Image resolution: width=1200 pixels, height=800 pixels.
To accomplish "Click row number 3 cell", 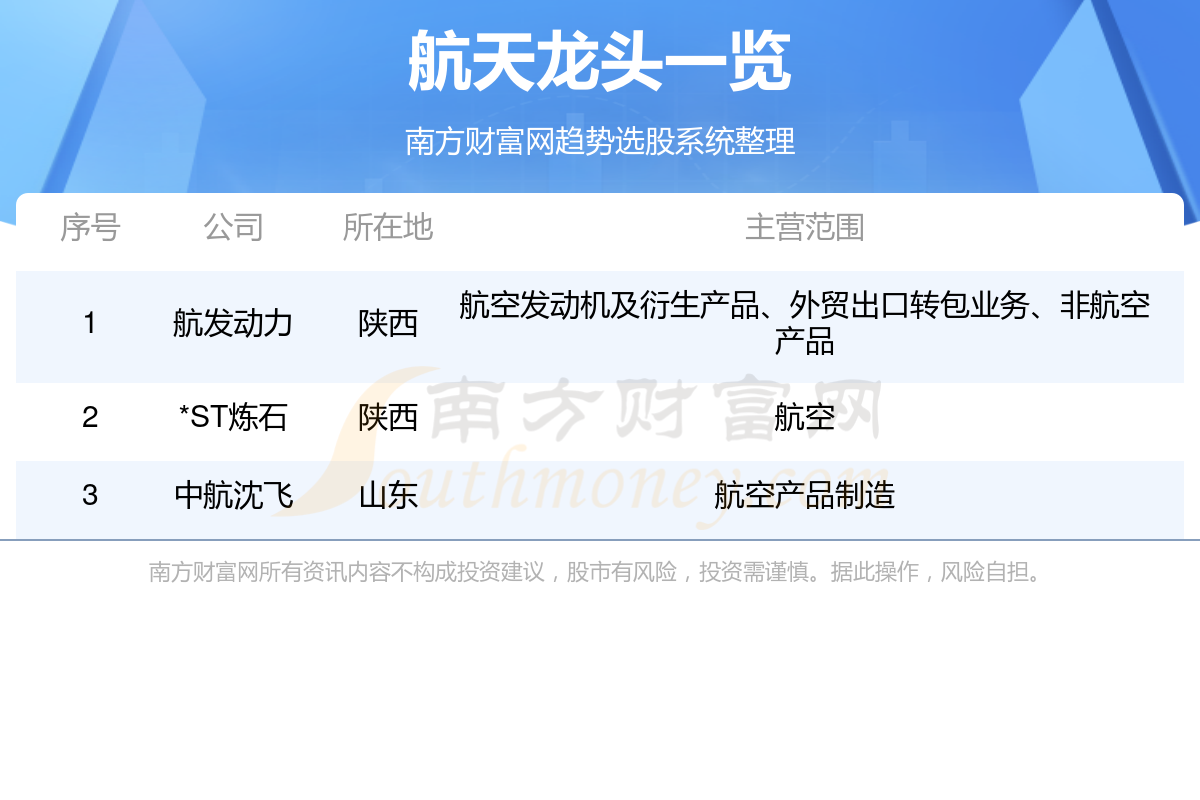I will 90,495.
